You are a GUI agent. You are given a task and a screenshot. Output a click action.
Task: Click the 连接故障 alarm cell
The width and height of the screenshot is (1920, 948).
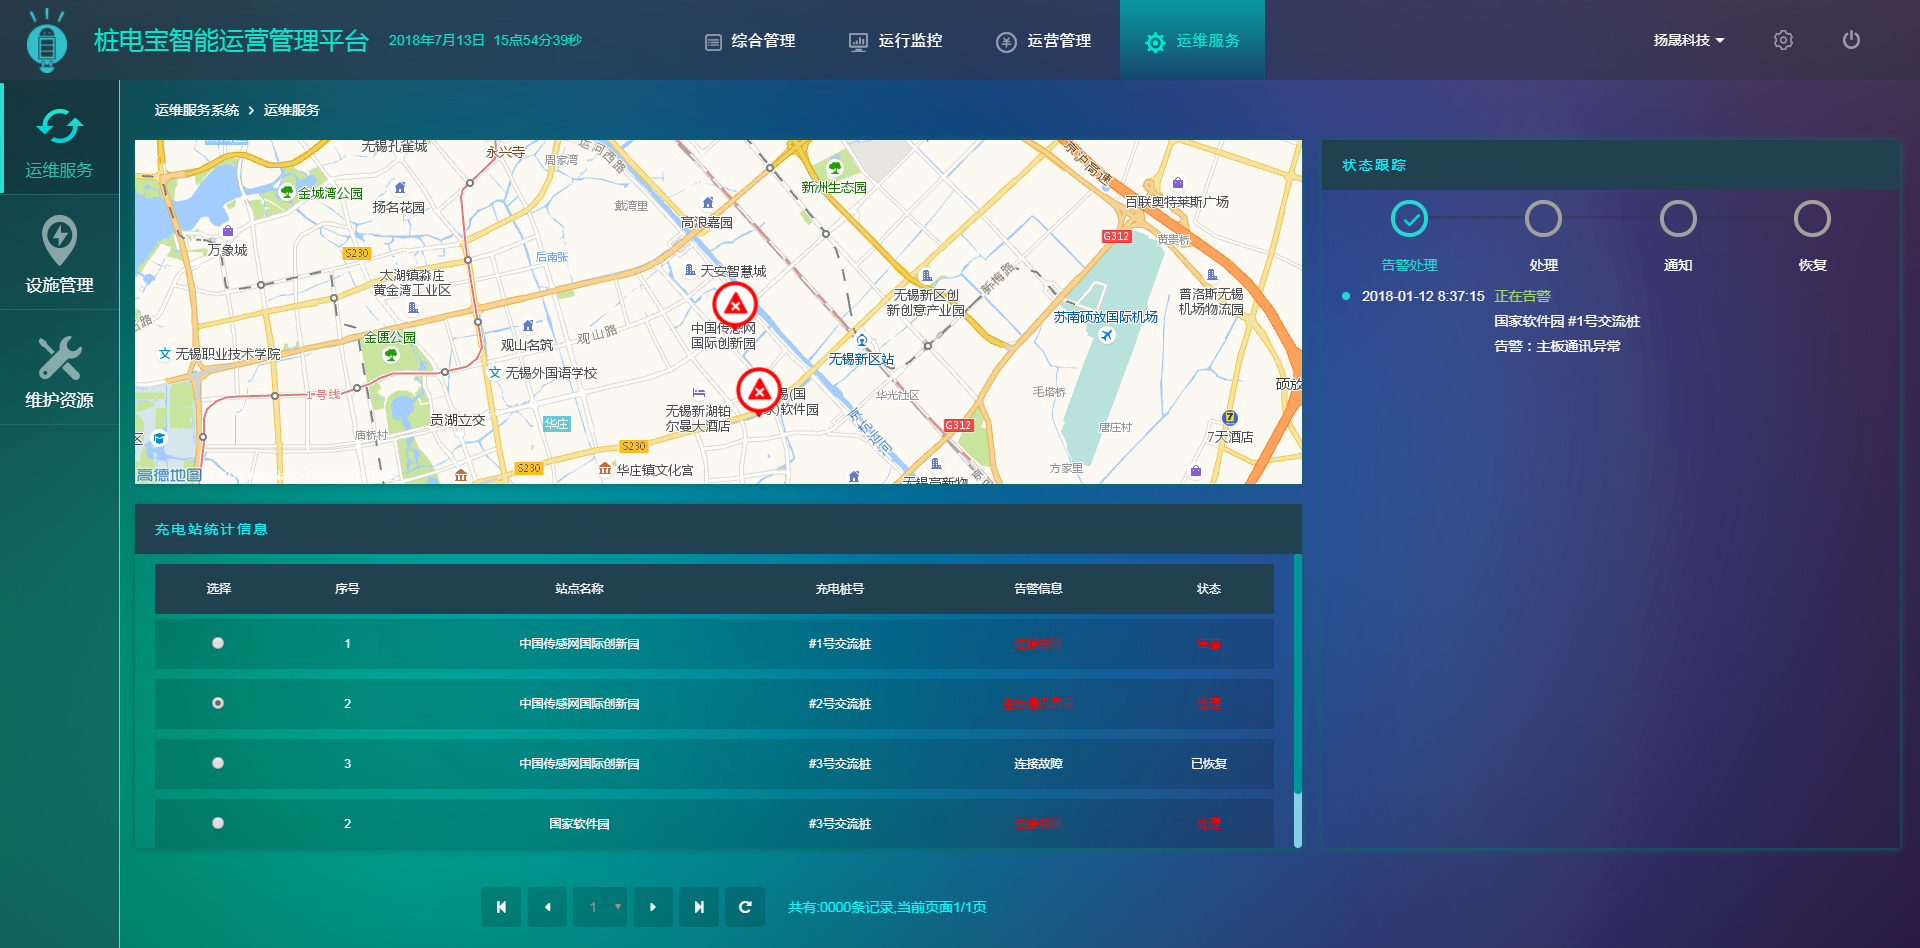point(1038,764)
